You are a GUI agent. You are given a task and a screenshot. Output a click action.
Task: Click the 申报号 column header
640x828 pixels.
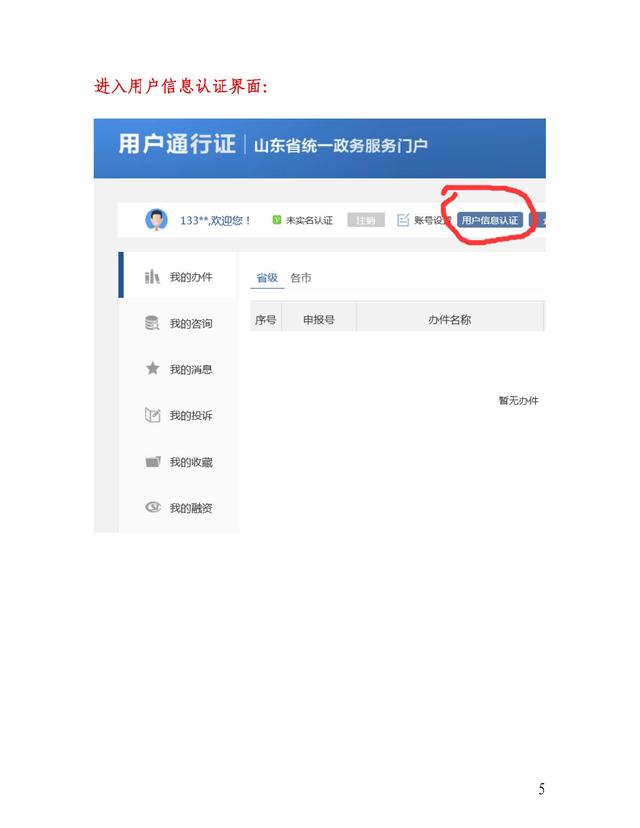pyautogui.click(x=319, y=319)
